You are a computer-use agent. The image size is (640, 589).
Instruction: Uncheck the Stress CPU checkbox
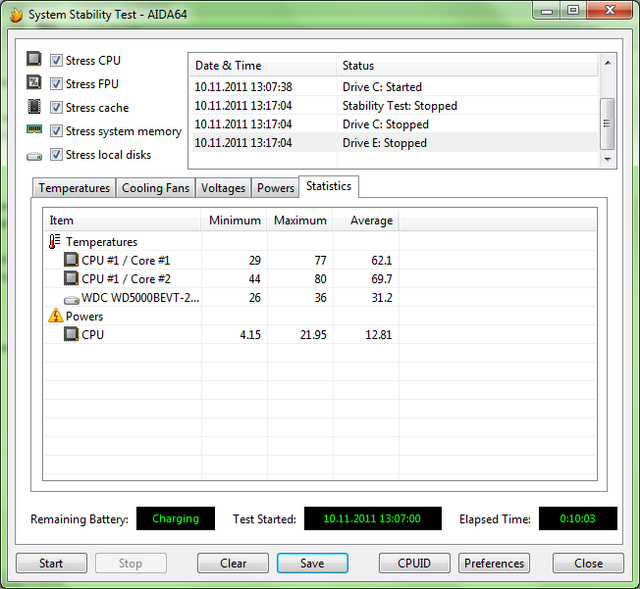click(57, 60)
